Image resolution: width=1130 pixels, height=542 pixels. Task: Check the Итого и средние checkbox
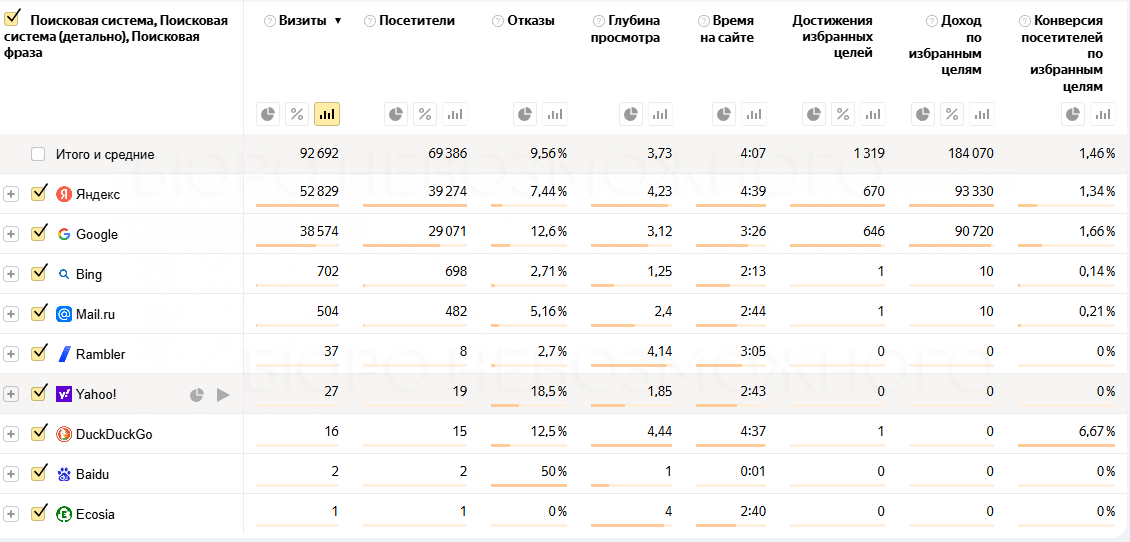point(38,154)
